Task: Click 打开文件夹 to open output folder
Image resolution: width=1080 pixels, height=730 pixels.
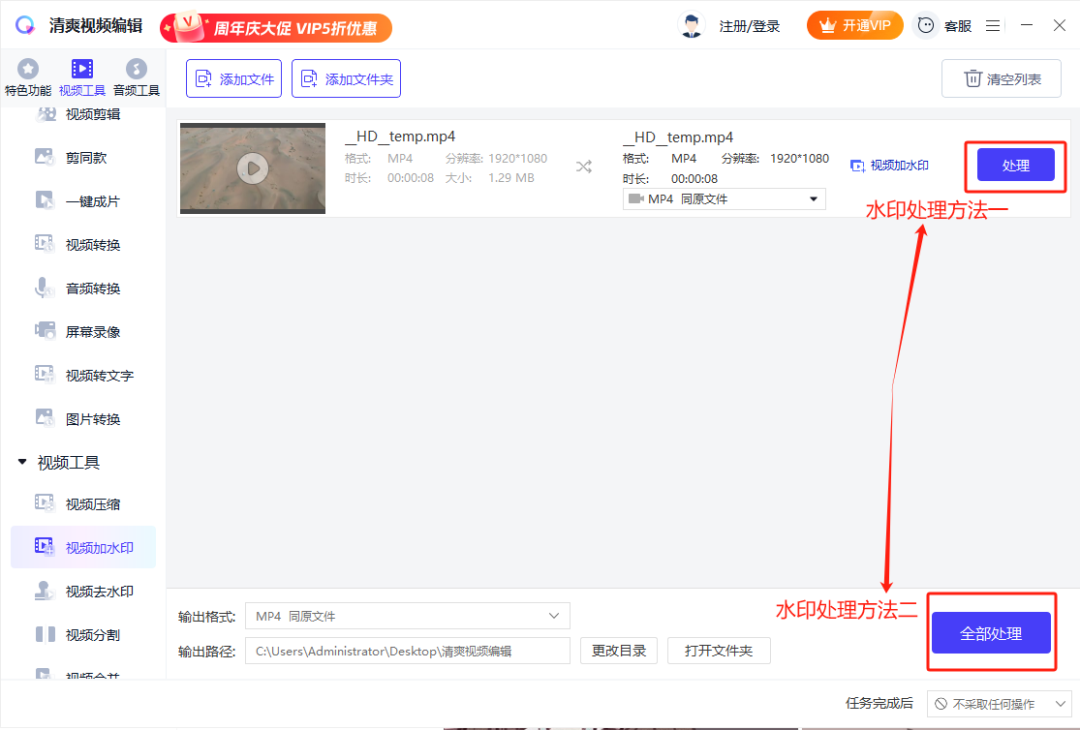Action: click(718, 650)
